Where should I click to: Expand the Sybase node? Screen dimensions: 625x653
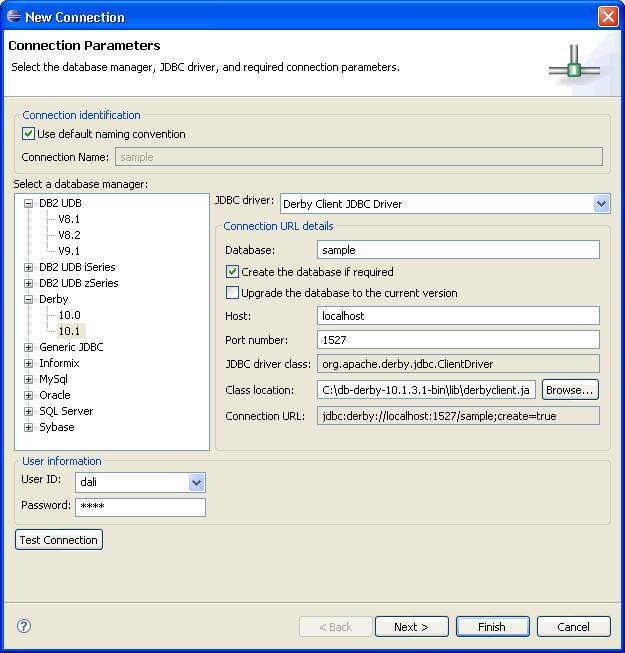coord(28,427)
